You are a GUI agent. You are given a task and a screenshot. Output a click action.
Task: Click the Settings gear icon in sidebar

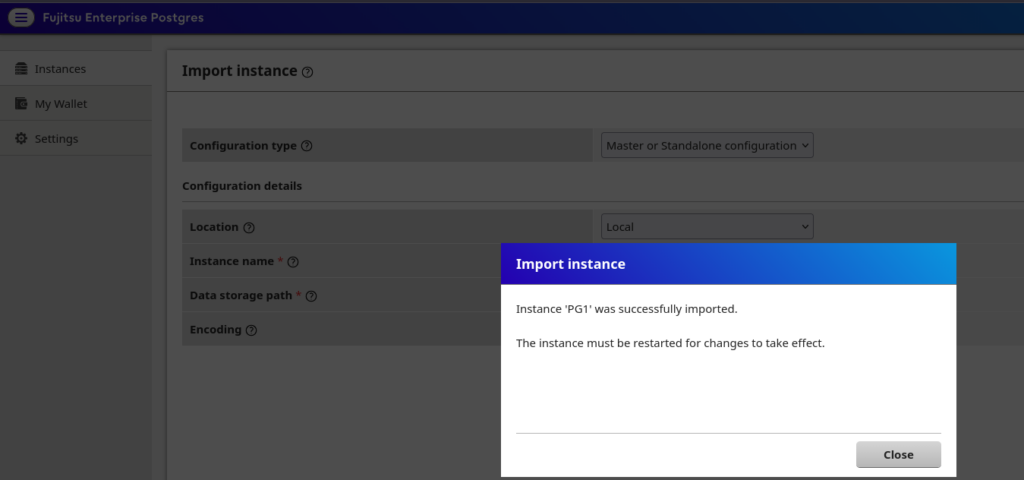pos(21,139)
